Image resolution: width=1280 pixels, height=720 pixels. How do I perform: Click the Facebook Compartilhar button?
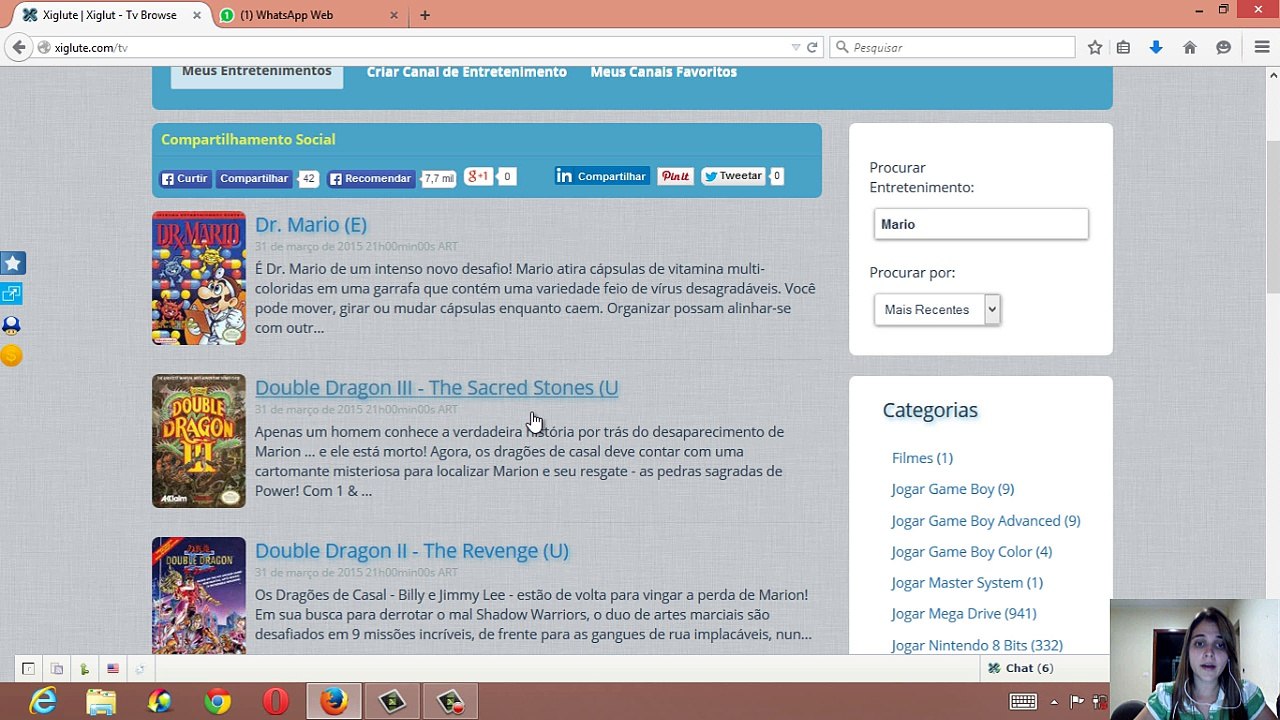(x=254, y=179)
